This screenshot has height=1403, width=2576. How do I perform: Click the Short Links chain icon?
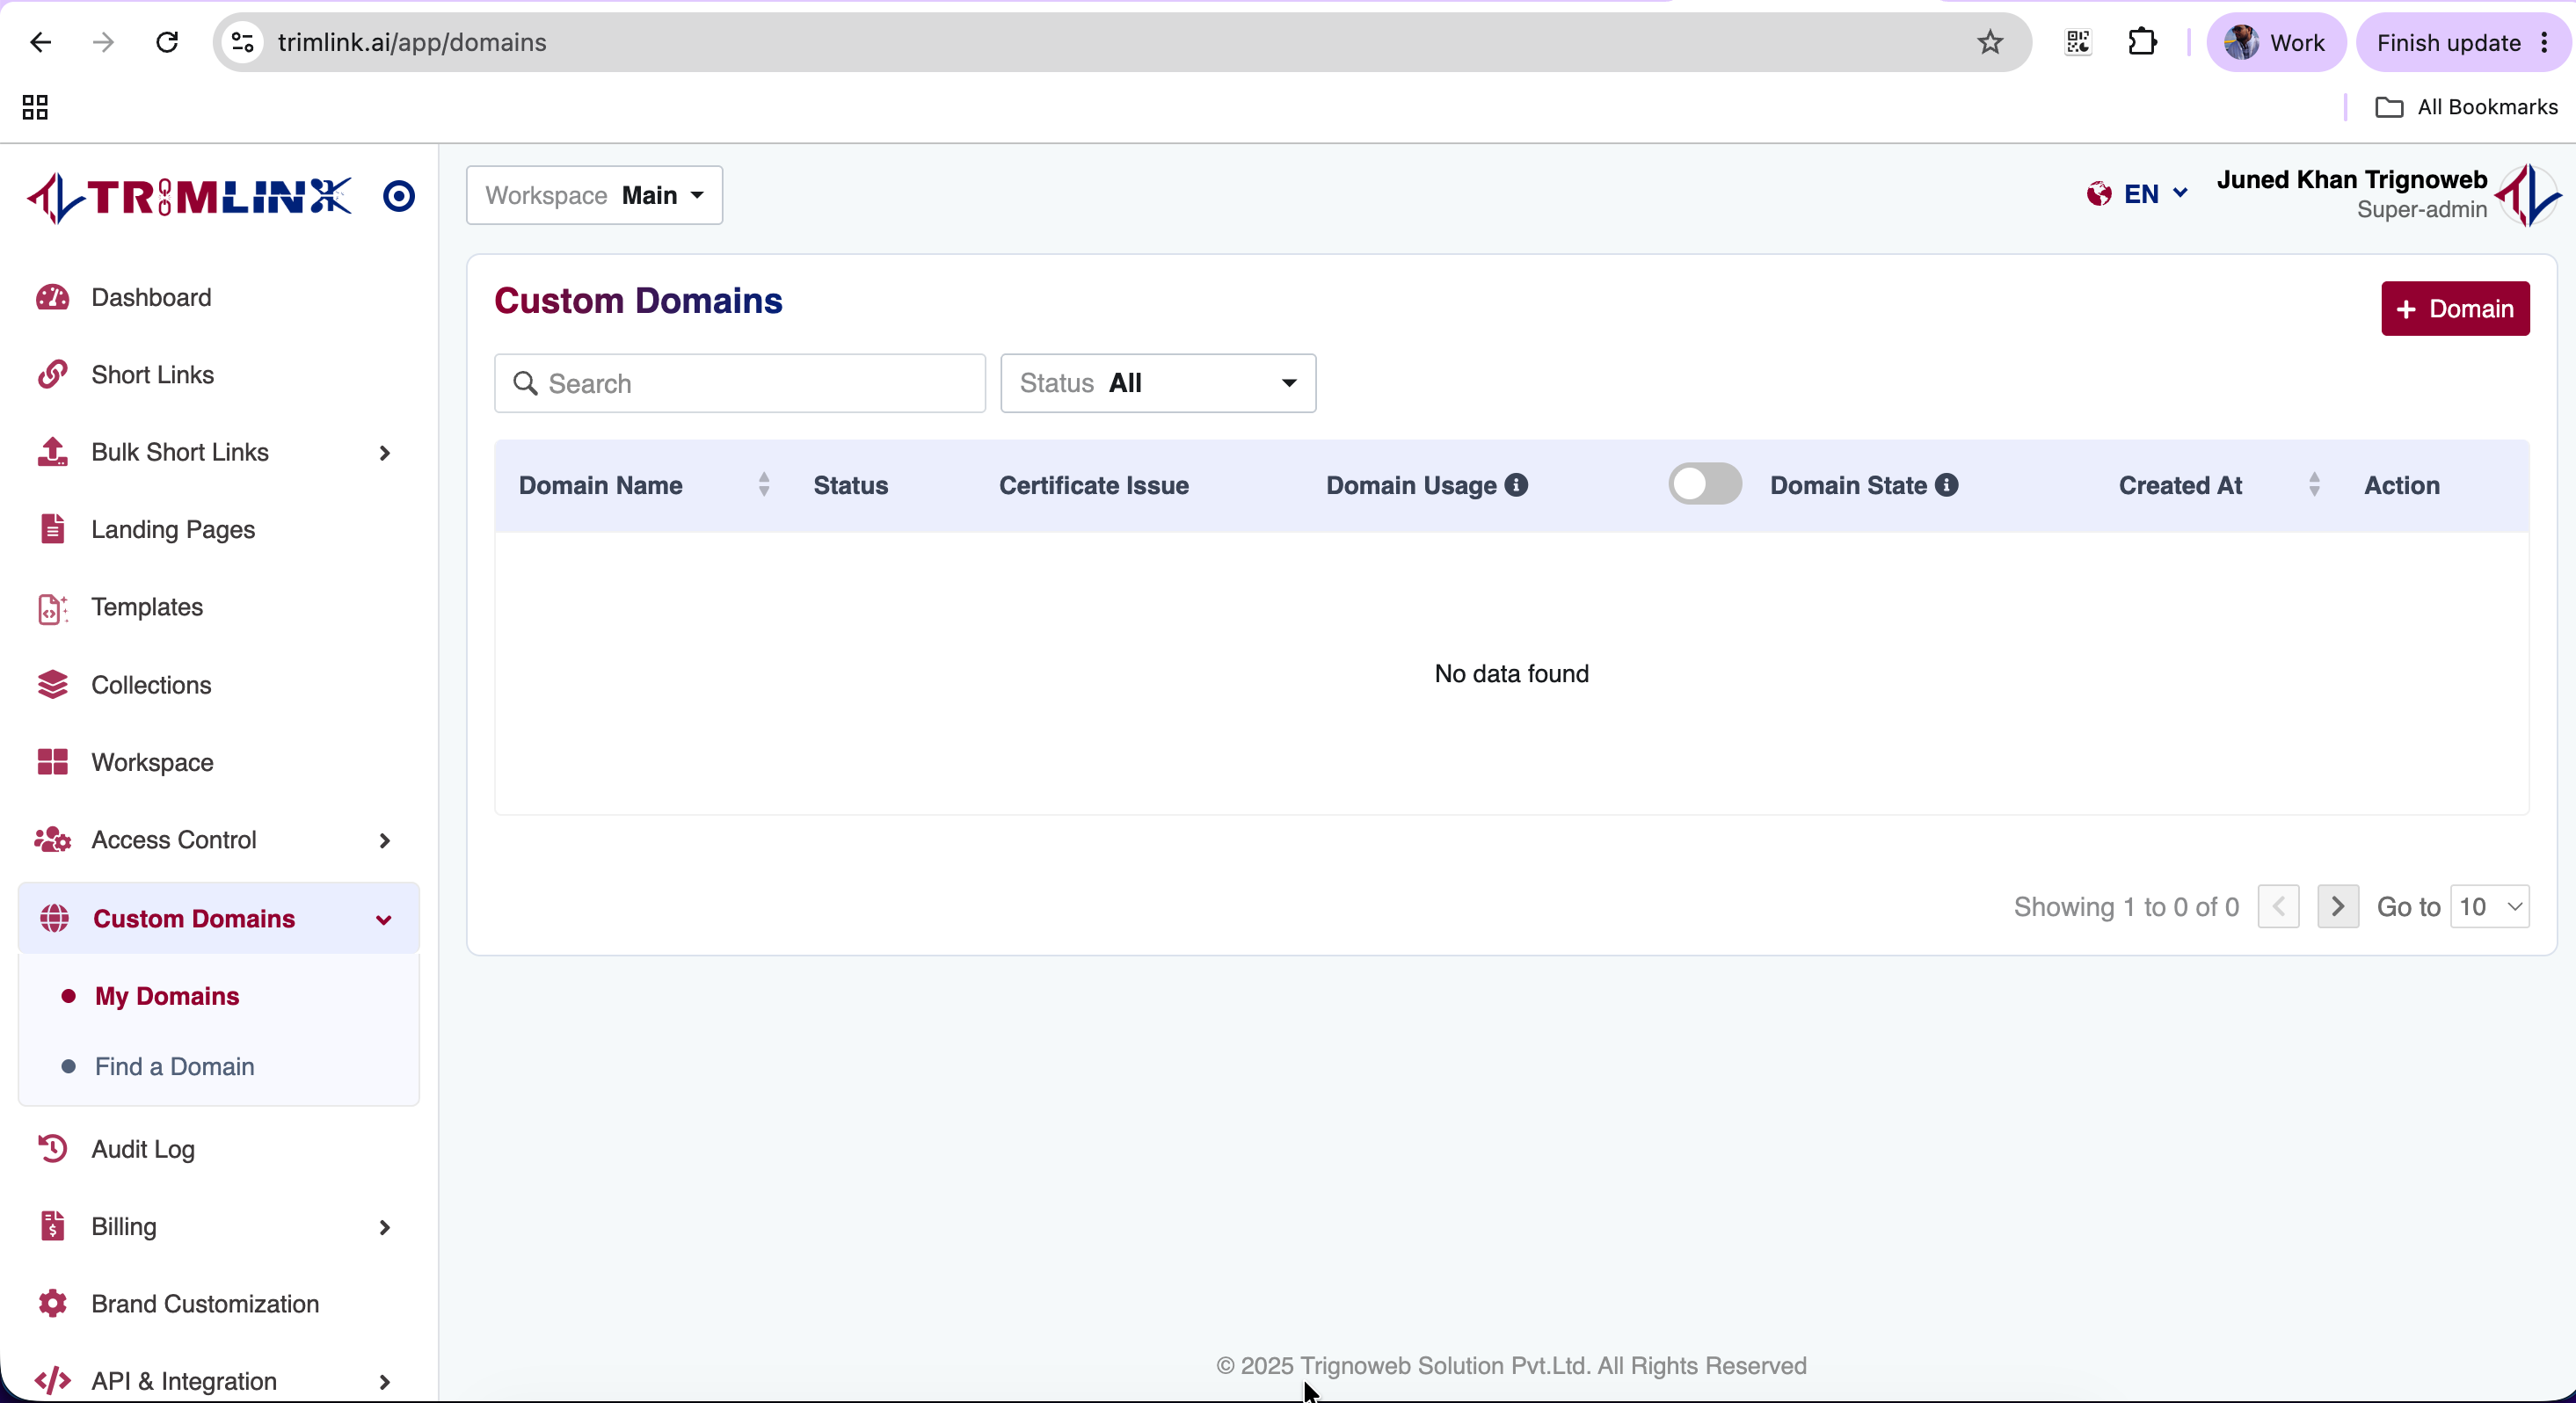pyautogui.click(x=52, y=375)
